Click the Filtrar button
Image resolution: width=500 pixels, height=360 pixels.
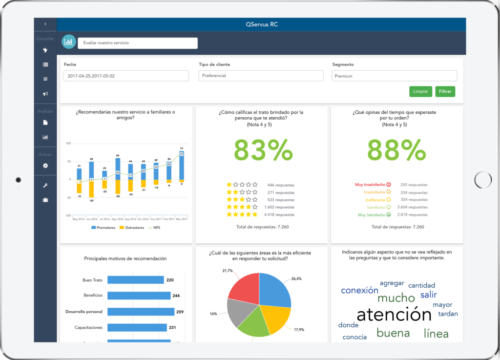tap(445, 91)
